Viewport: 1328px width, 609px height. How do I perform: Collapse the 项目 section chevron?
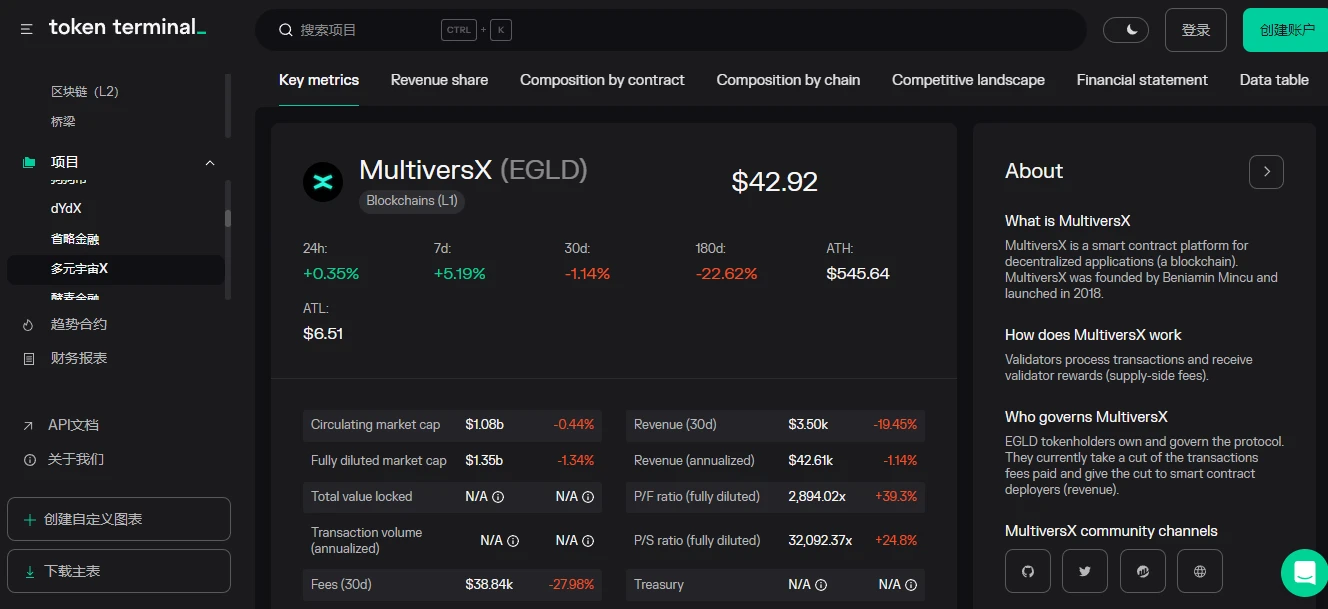[x=210, y=162]
